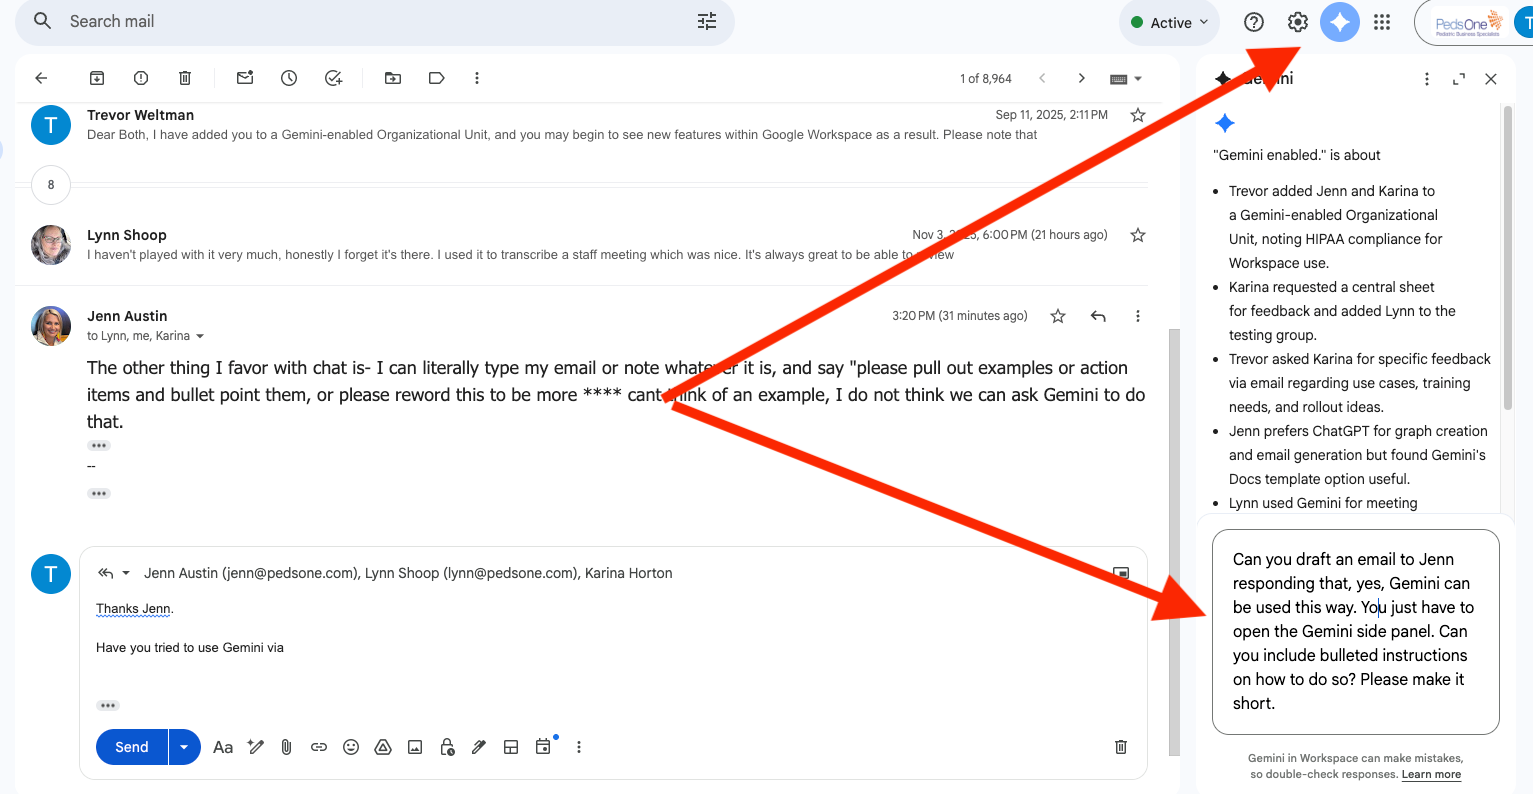Click the reply recipients line
This screenshot has width=1533, height=794.
408,573
